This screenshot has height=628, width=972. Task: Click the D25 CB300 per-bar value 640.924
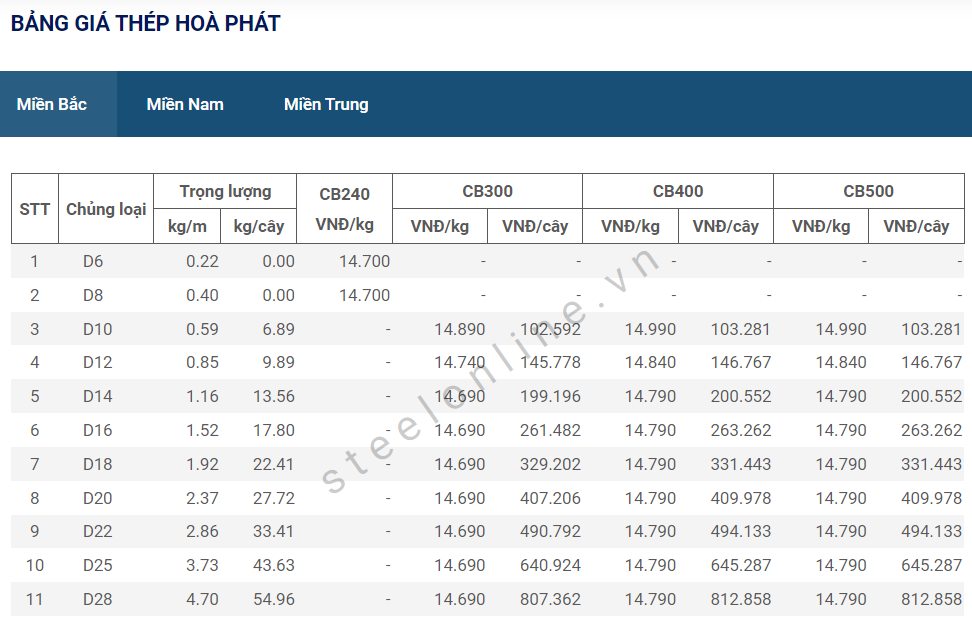point(550,565)
